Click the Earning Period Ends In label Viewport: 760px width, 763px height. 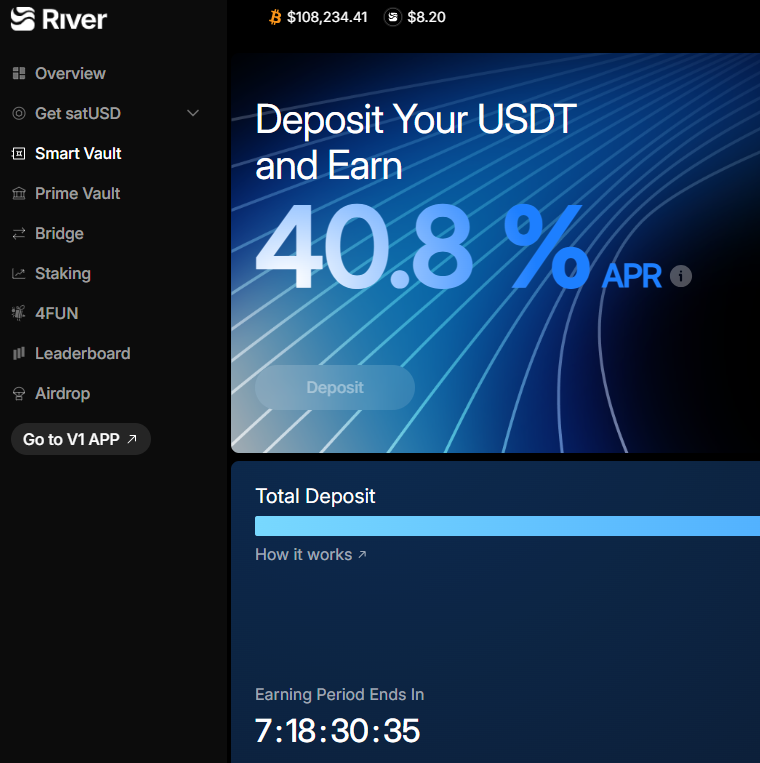click(x=340, y=694)
